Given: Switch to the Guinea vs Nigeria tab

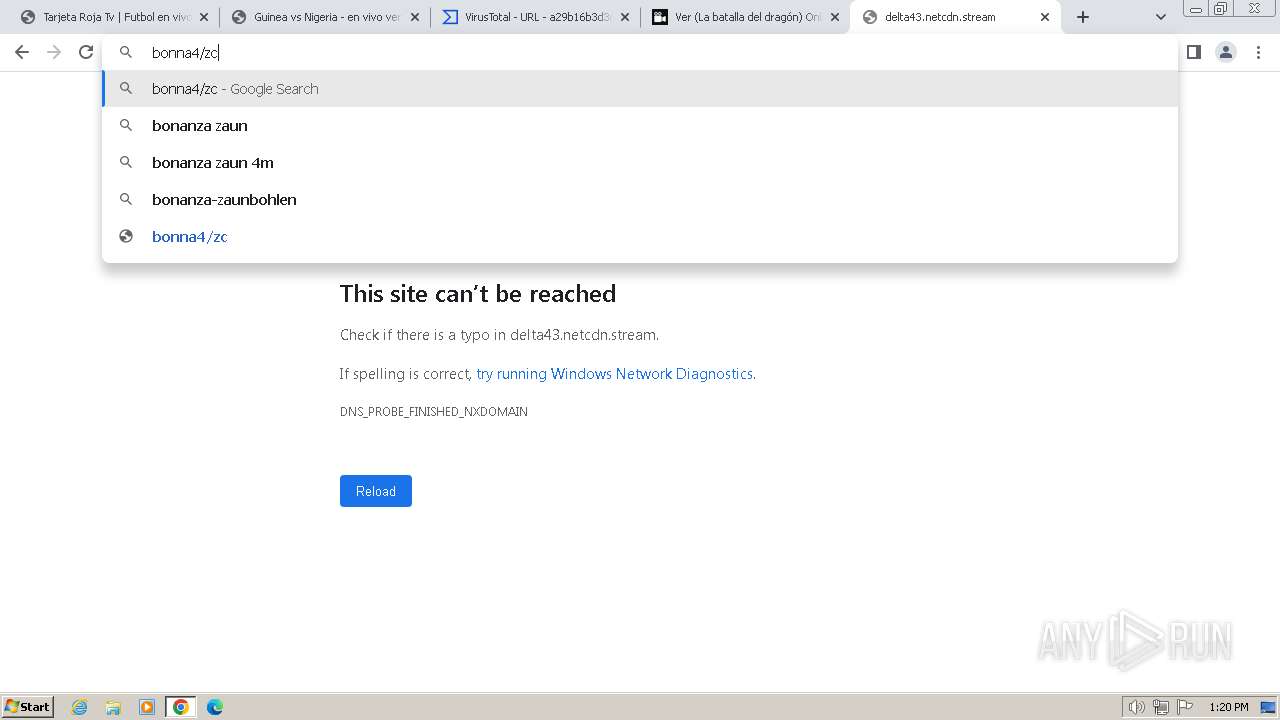Looking at the screenshot, I should click(x=325, y=17).
